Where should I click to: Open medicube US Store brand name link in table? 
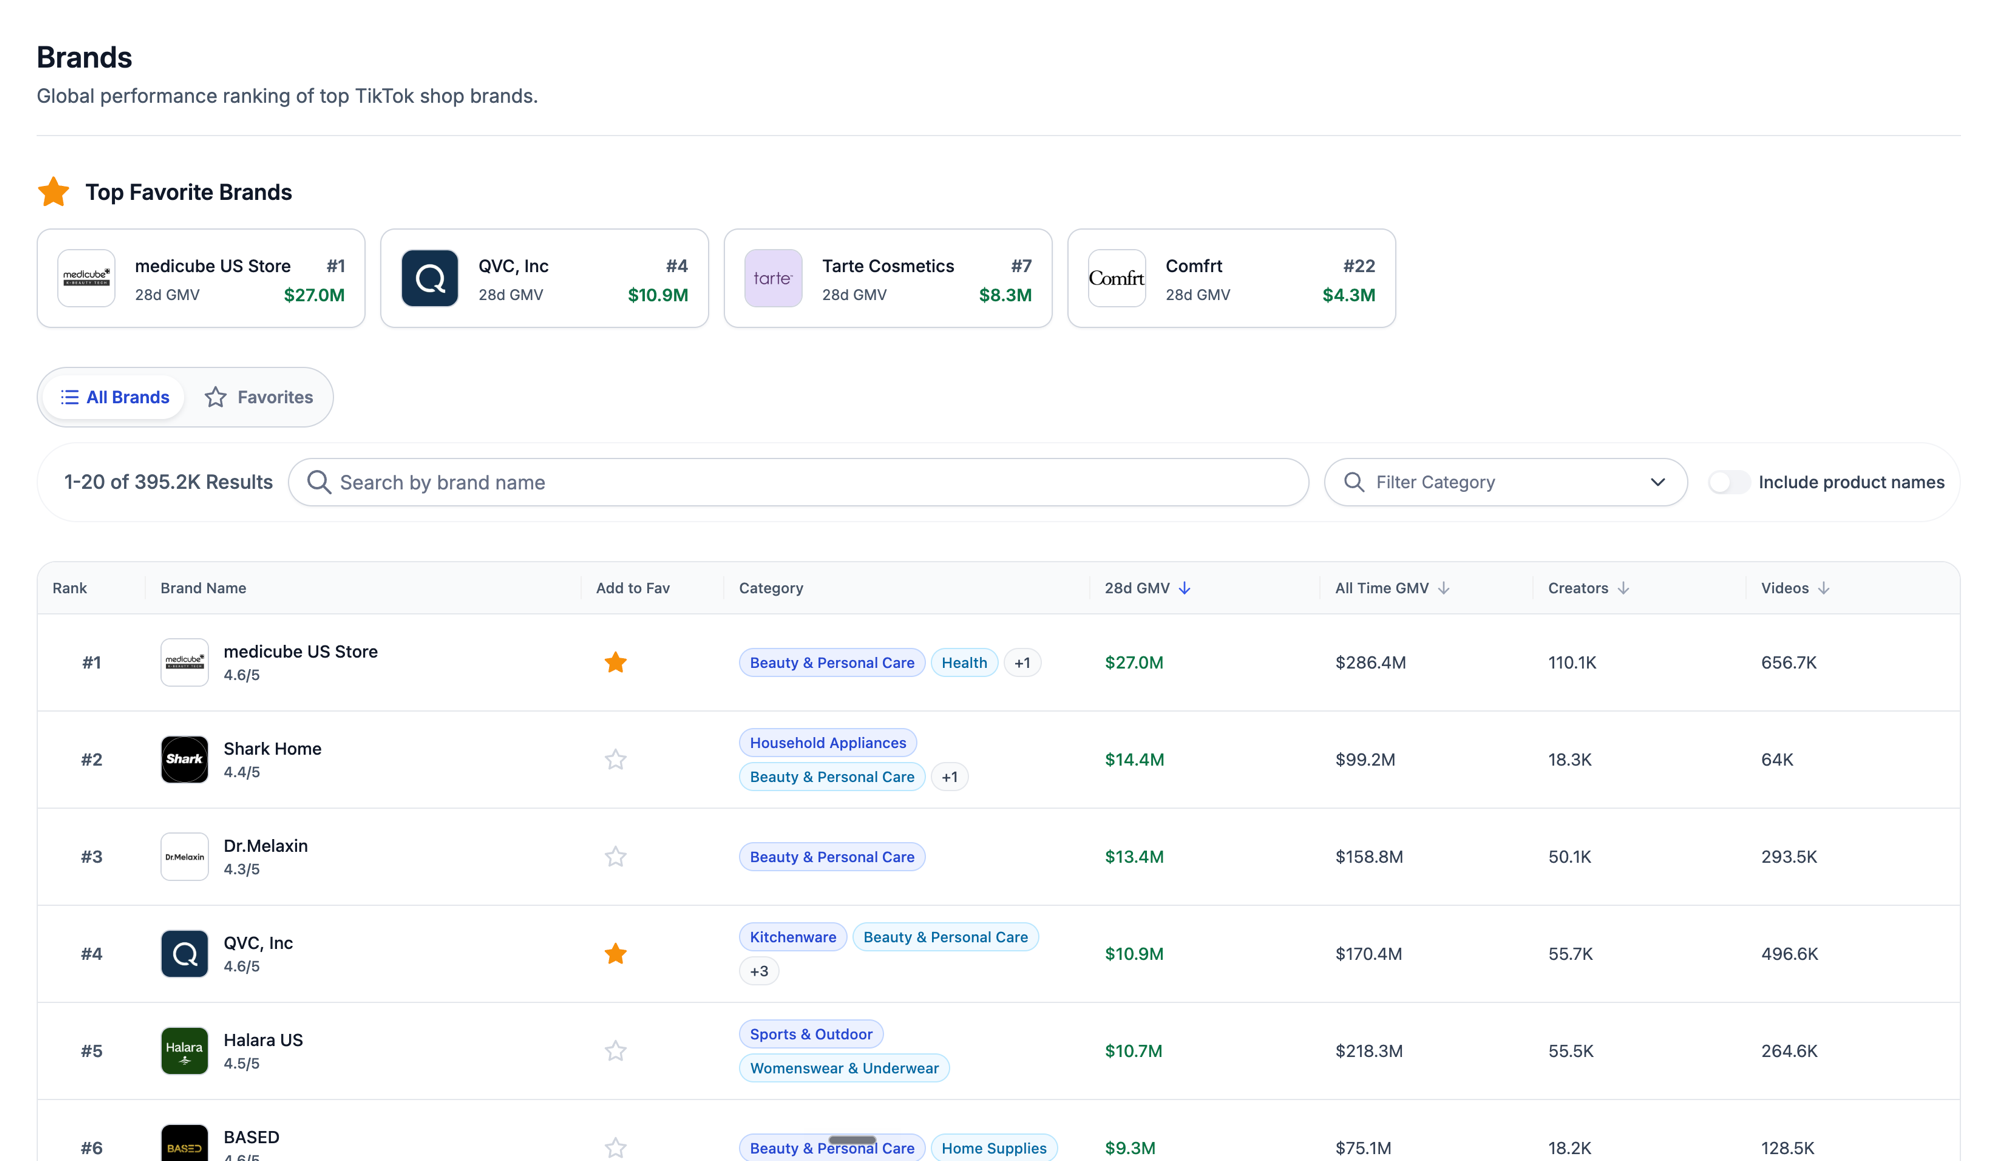click(301, 651)
